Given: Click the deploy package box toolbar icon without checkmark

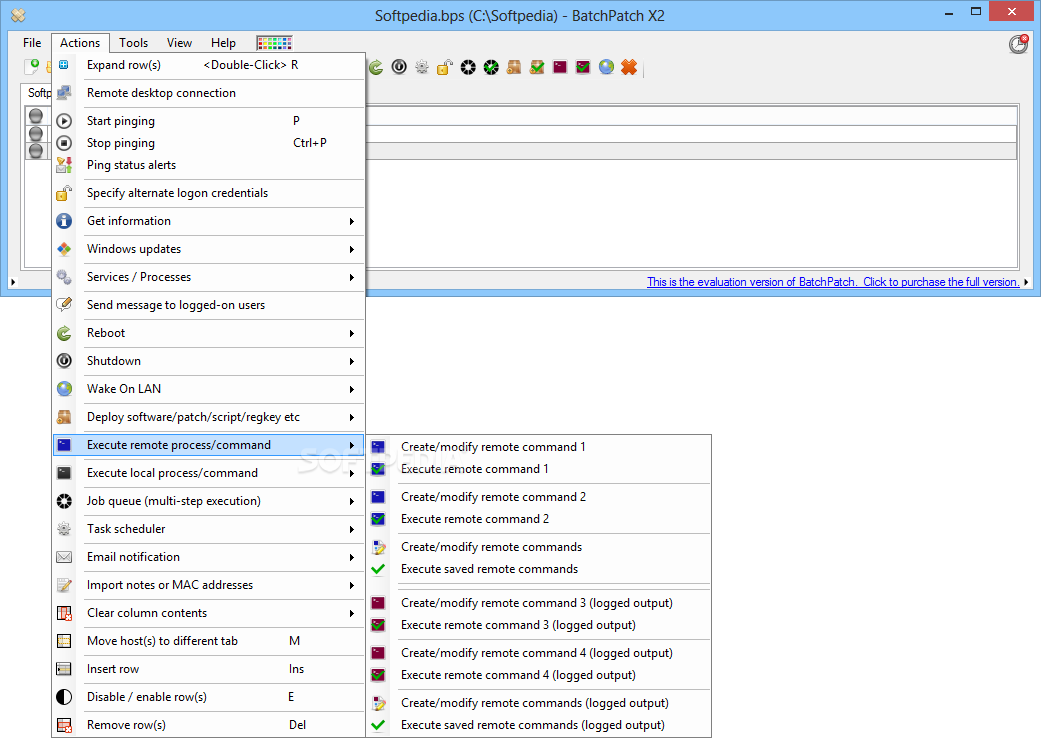Looking at the screenshot, I should [x=514, y=67].
